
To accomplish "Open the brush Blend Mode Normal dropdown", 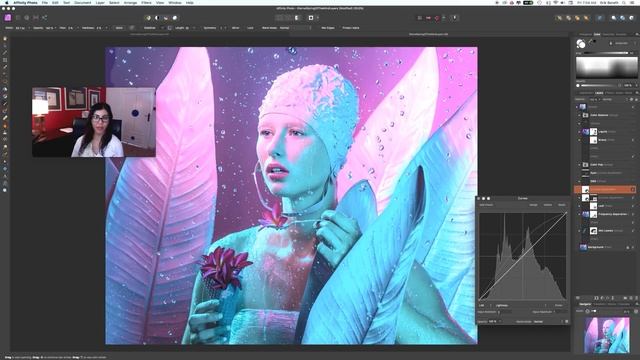I will [x=297, y=28].
